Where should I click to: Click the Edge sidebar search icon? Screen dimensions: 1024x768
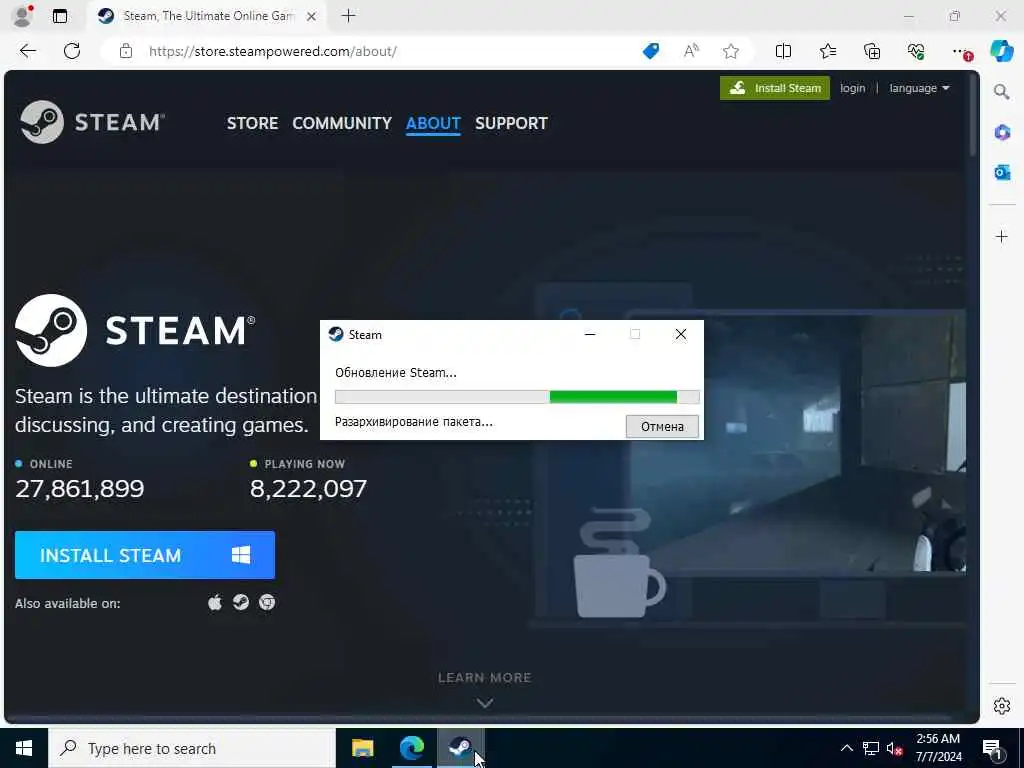pyautogui.click(x=1001, y=92)
